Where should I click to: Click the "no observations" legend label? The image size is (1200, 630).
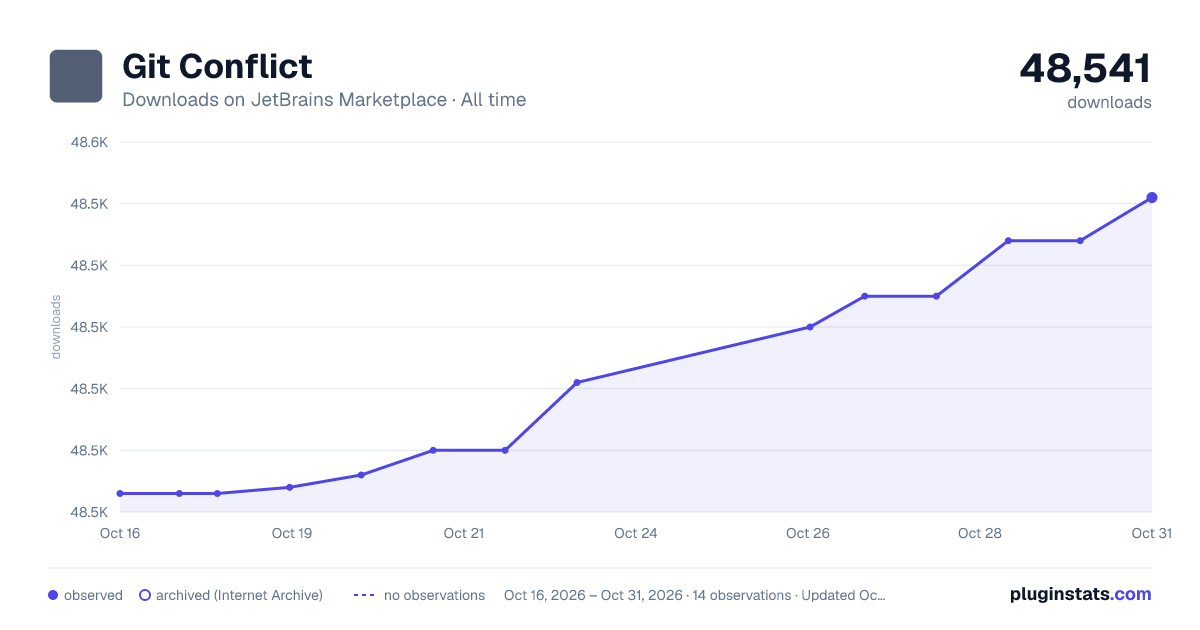point(434,595)
